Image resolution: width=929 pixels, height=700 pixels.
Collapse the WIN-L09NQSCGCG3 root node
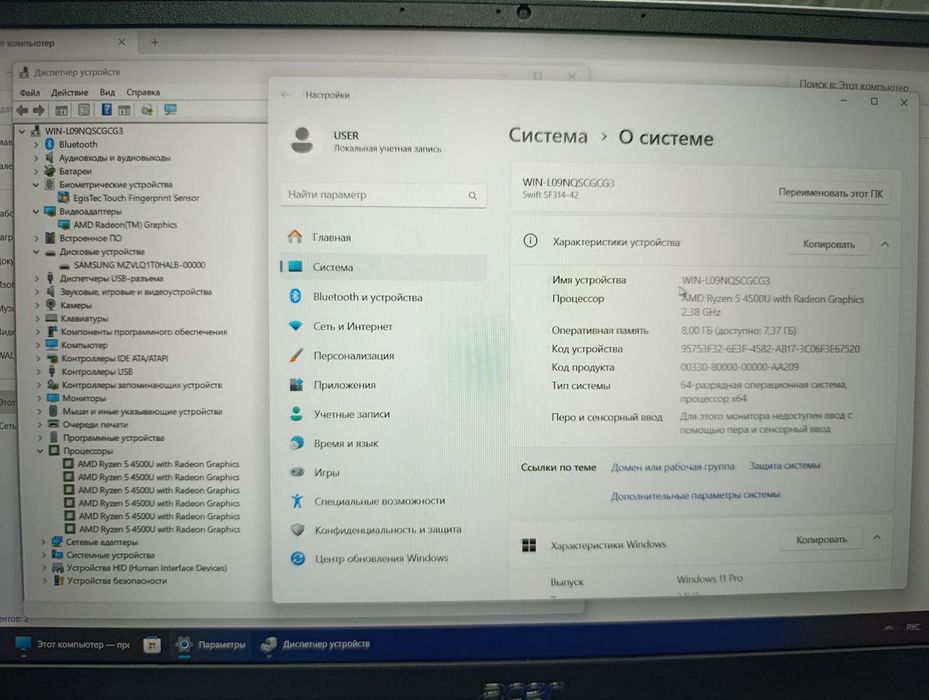(23, 131)
